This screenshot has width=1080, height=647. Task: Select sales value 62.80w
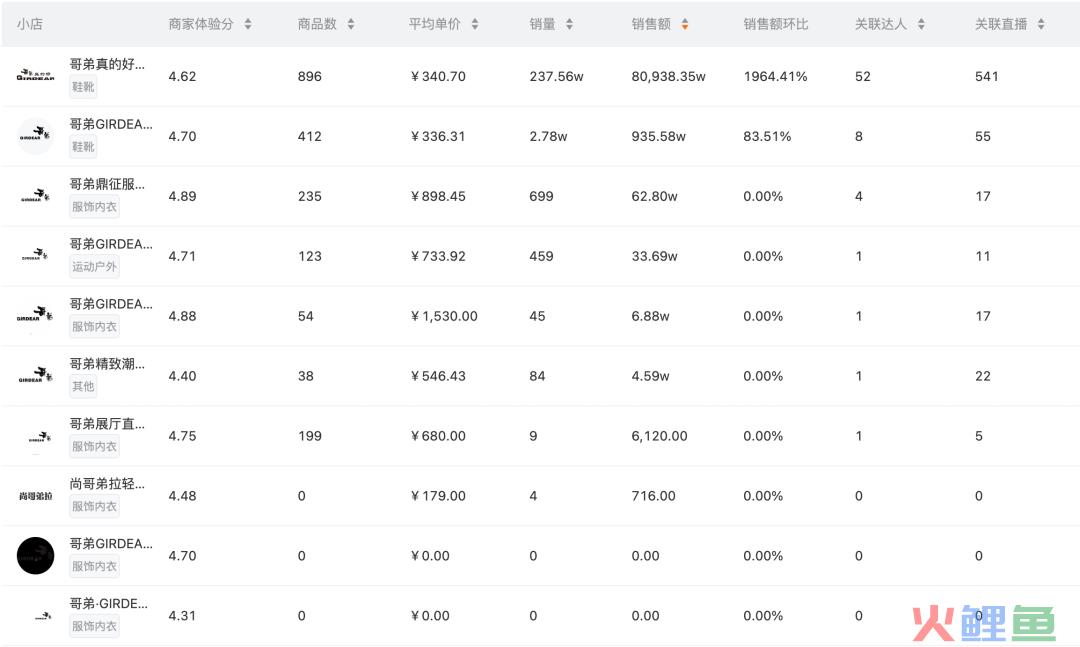coord(654,196)
